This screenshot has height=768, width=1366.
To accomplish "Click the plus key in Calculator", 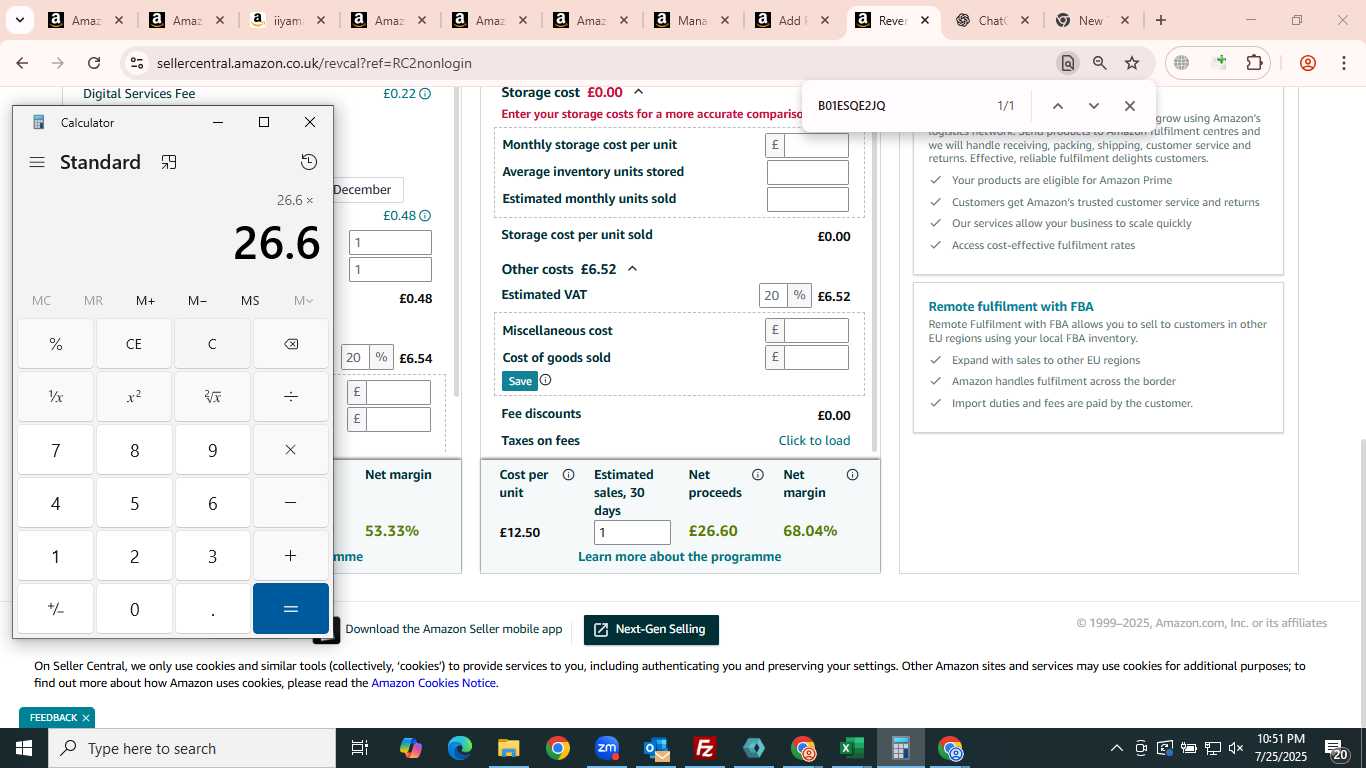I will 291,556.
